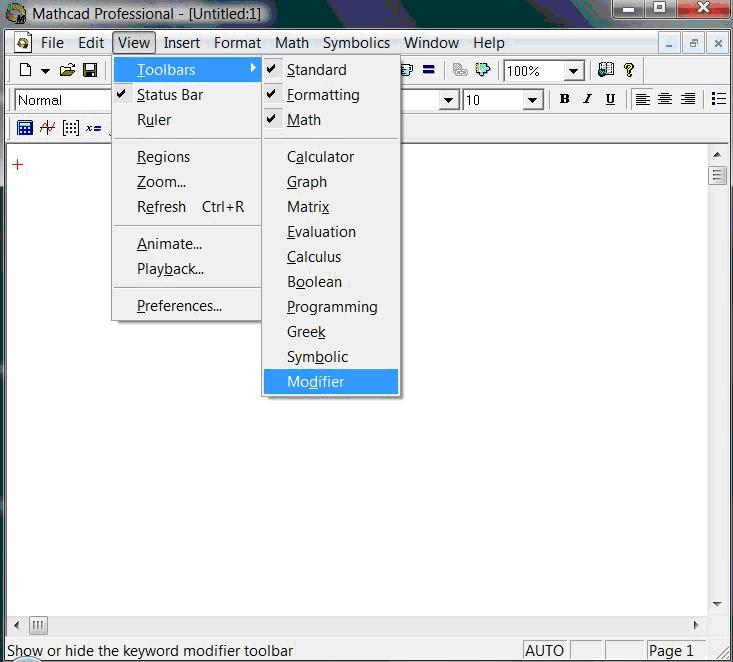This screenshot has height=662, width=733.
Task: Open the Resource Center book icon
Action: point(606,71)
